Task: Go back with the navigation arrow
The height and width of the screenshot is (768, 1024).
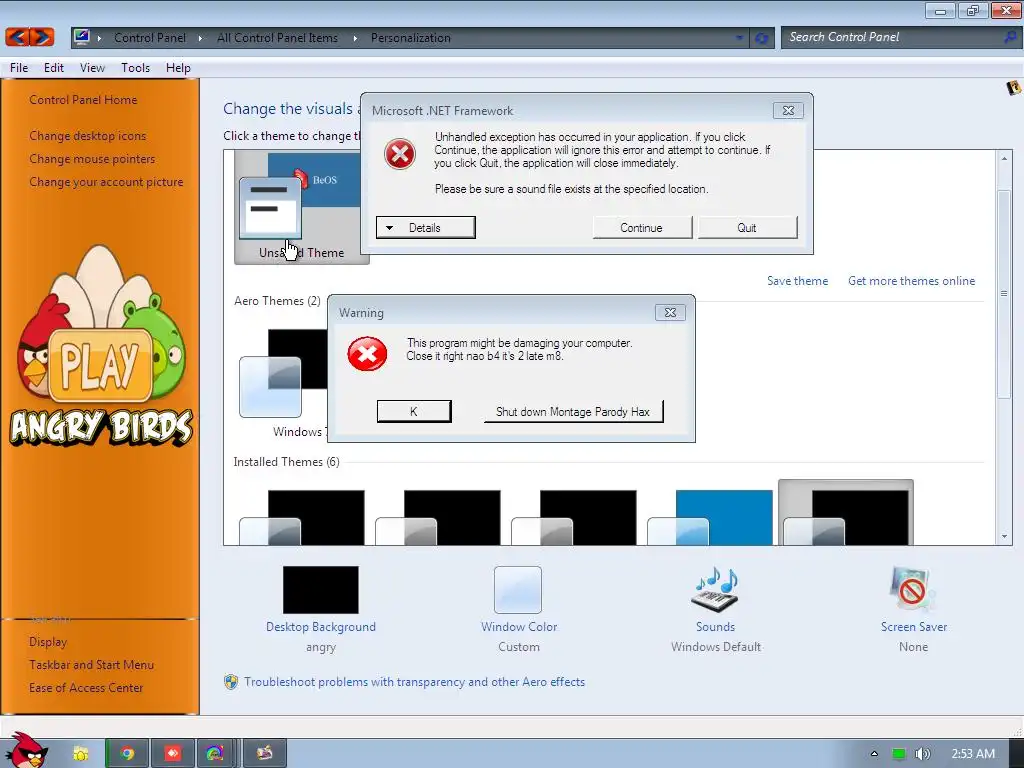Action: click(17, 37)
